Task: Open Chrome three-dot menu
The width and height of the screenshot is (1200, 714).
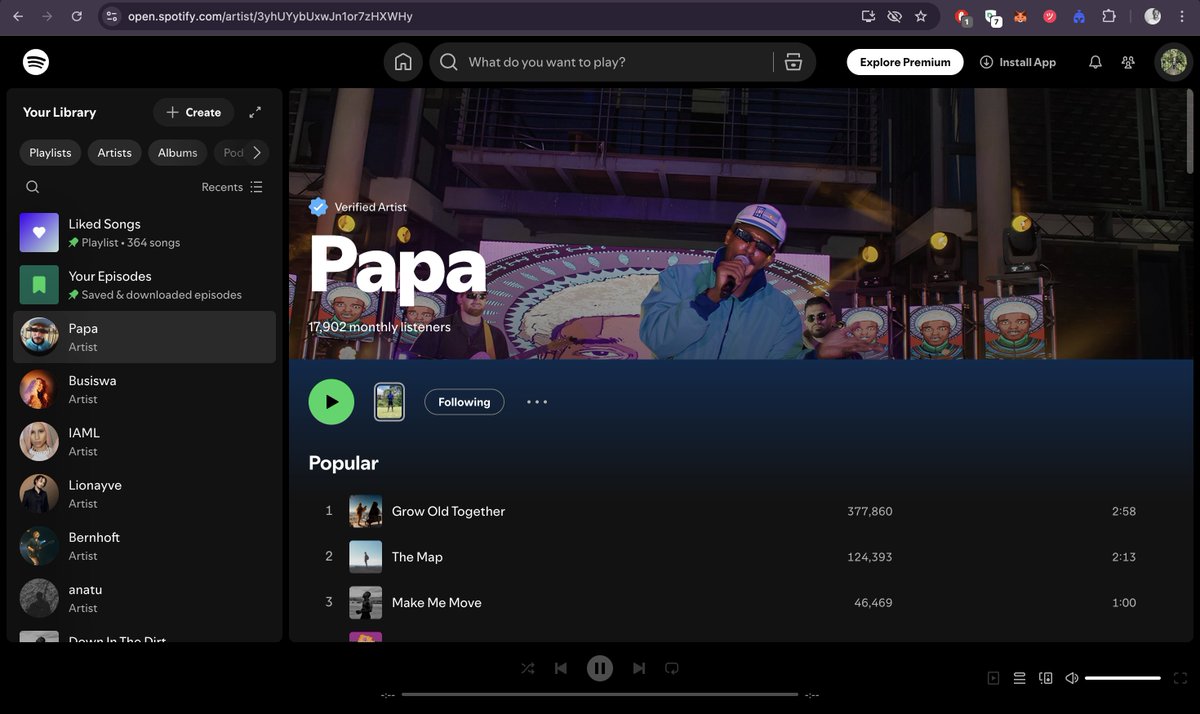Action: point(1183,17)
